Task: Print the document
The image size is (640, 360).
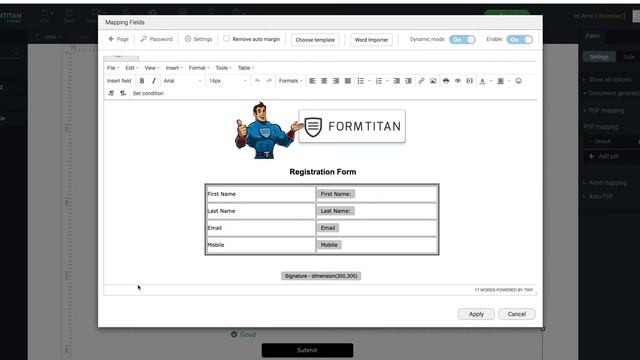Action: 446,81
